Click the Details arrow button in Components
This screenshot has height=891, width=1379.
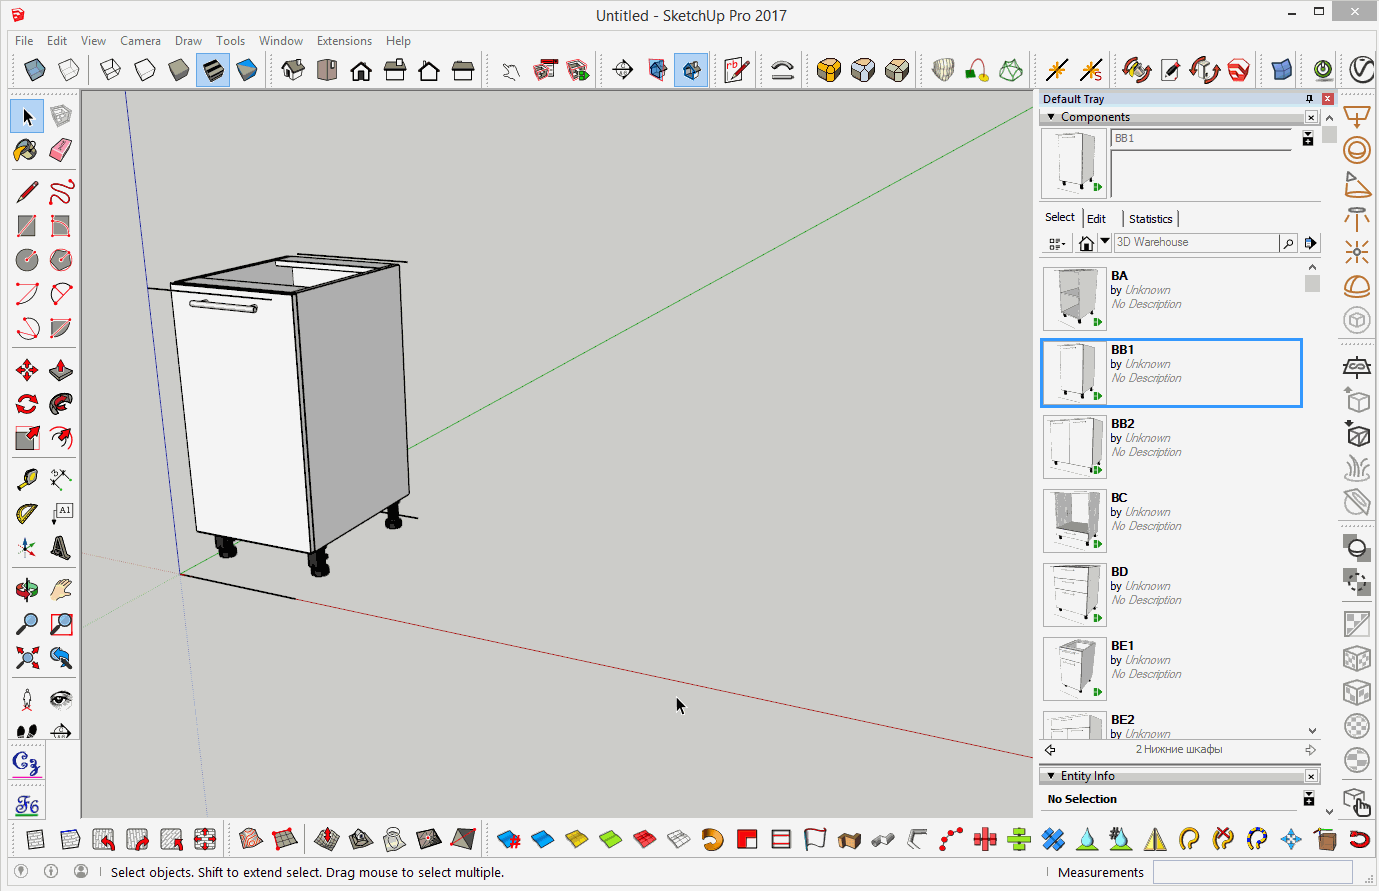1310,243
